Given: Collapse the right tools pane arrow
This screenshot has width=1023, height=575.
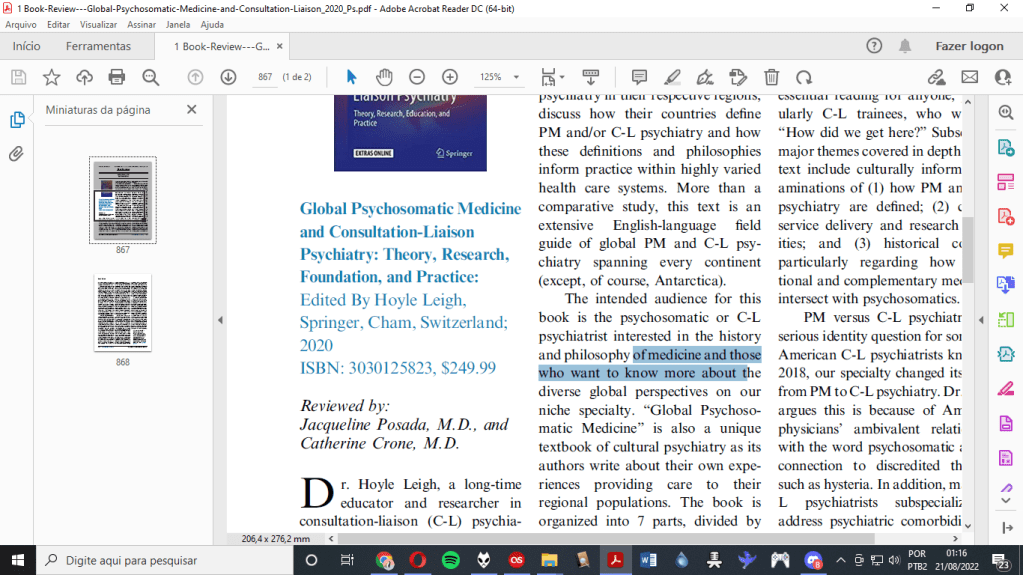Looking at the screenshot, I should click(x=980, y=320).
